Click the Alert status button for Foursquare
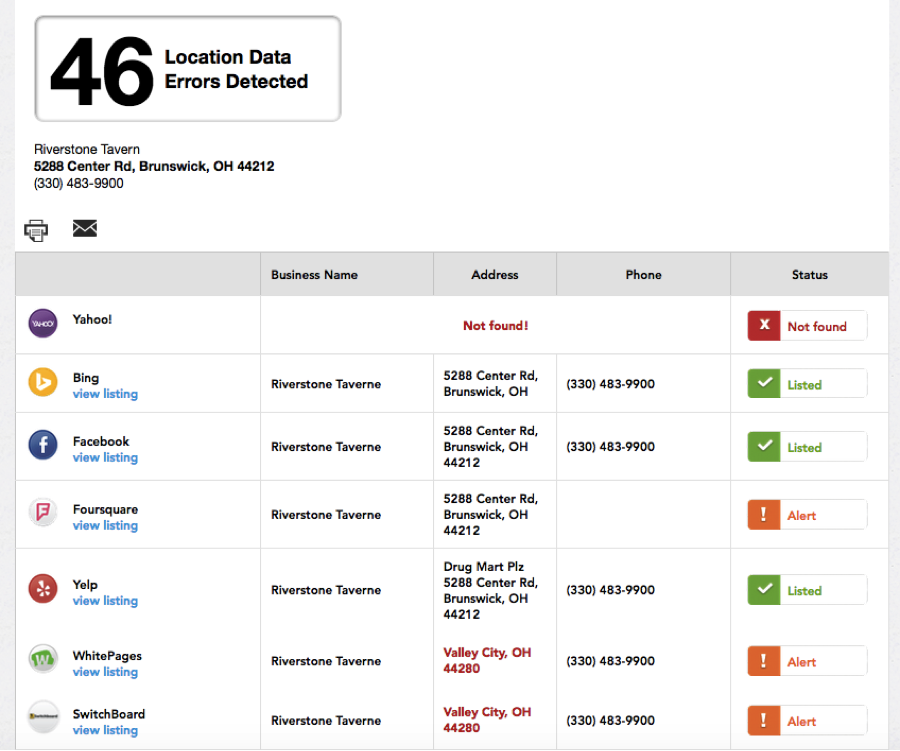 click(807, 514)
